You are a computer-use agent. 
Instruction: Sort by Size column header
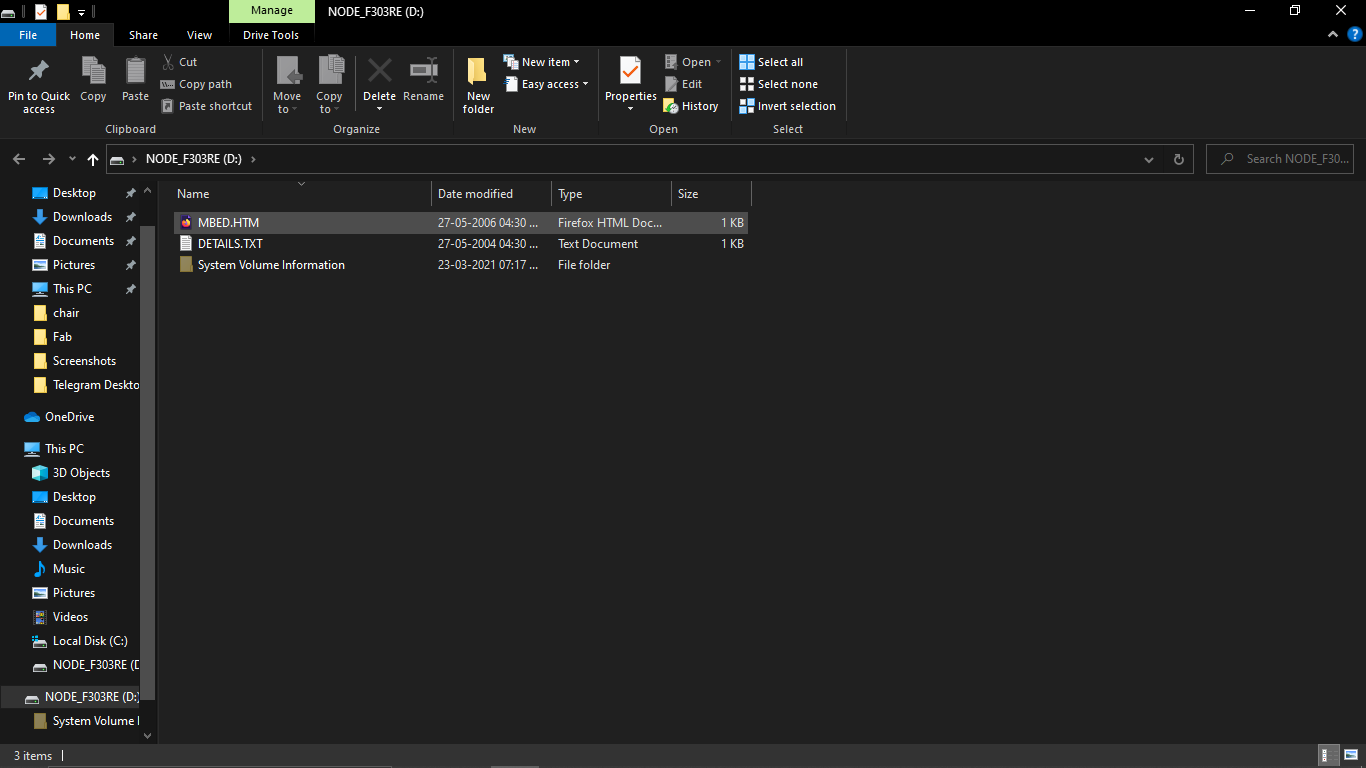(711, 194)
